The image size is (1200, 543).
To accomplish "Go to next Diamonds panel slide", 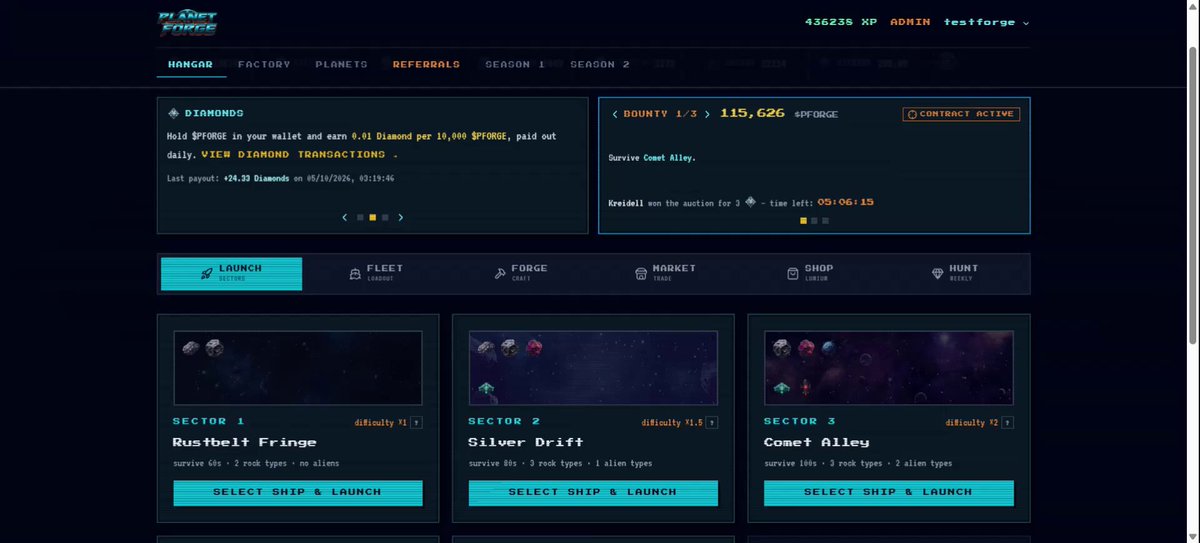I will 400,217.
